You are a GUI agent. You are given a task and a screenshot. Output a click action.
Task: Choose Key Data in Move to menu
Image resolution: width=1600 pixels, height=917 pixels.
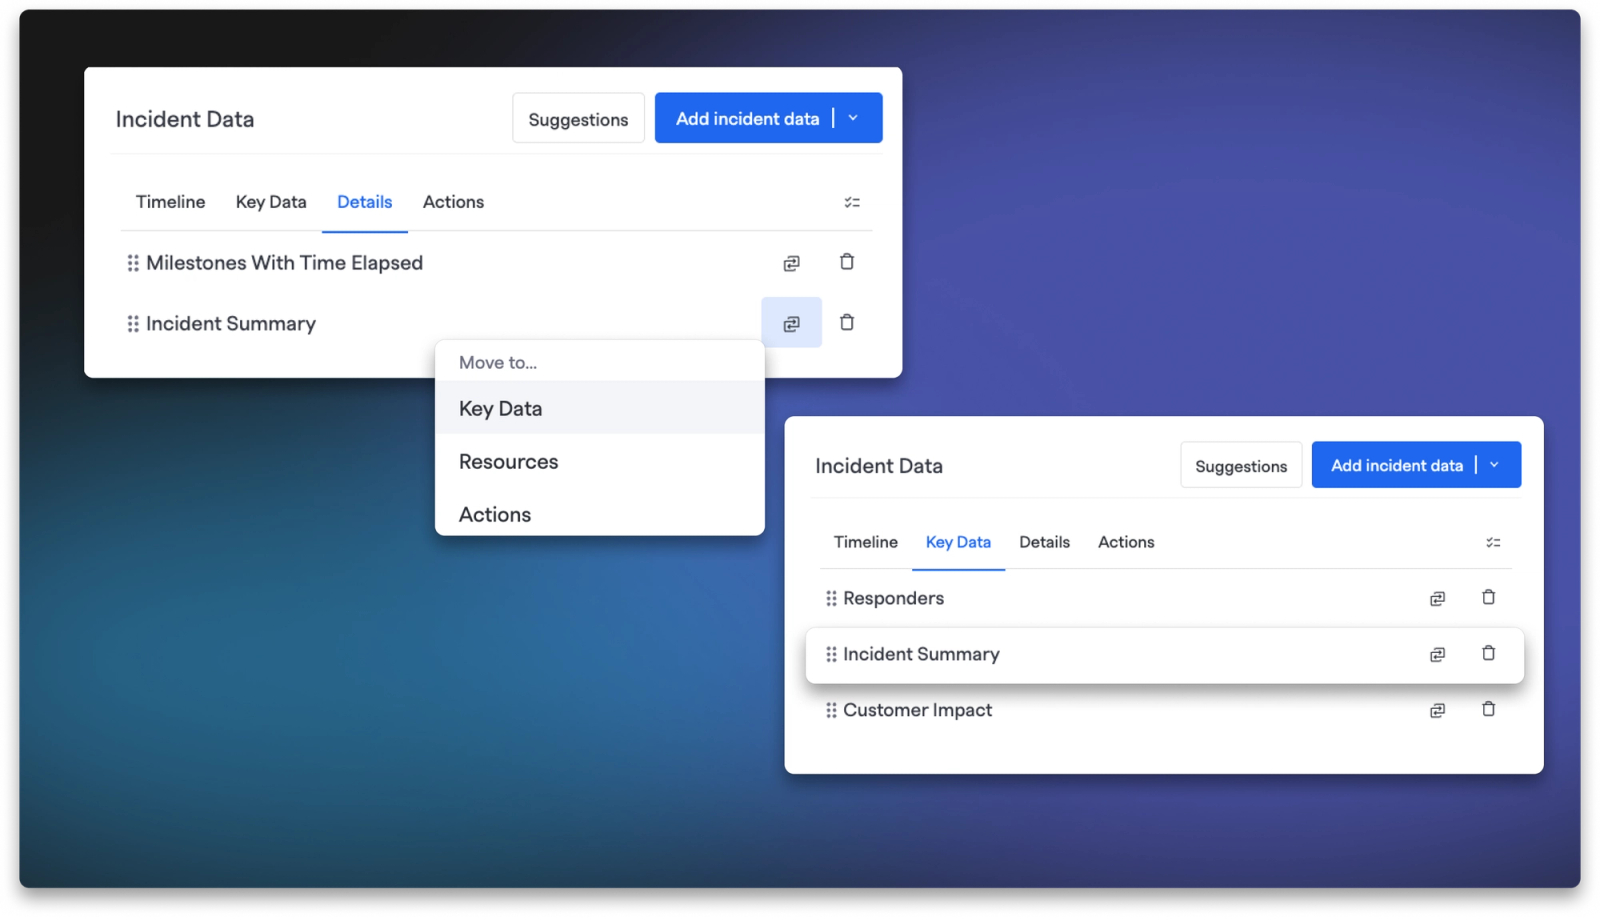coord(600,408)
